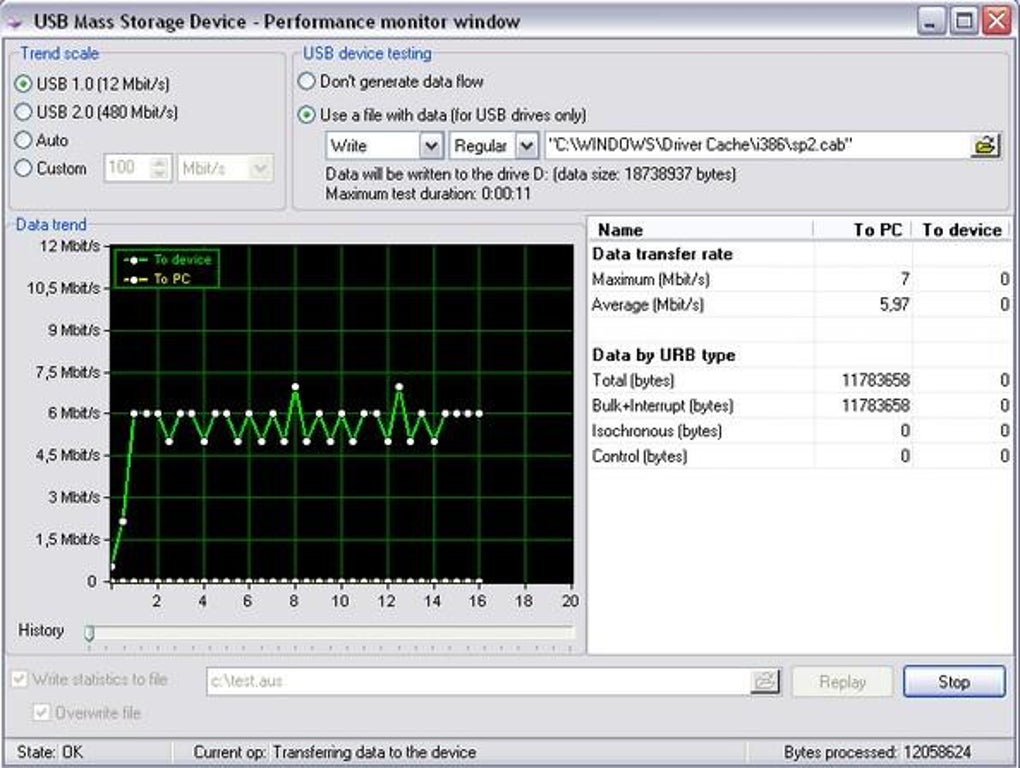Click the Current op status text

pos(334,752)
